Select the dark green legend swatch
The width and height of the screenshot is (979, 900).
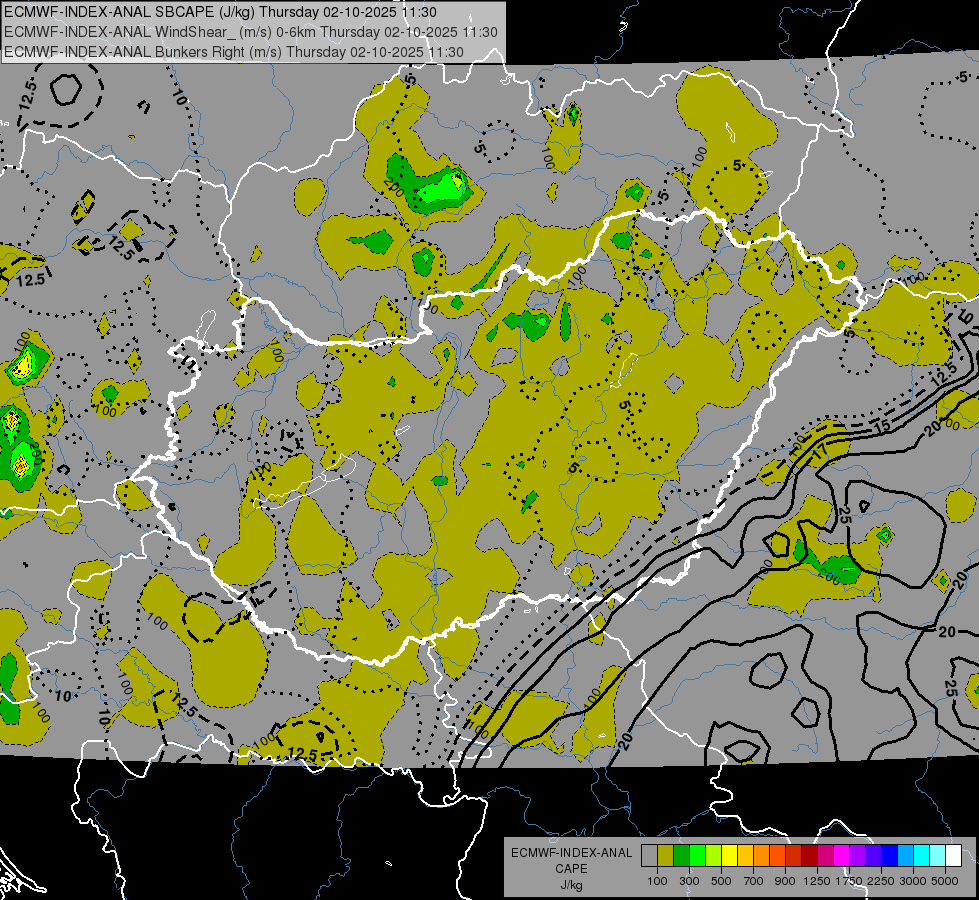coord(681,856)
